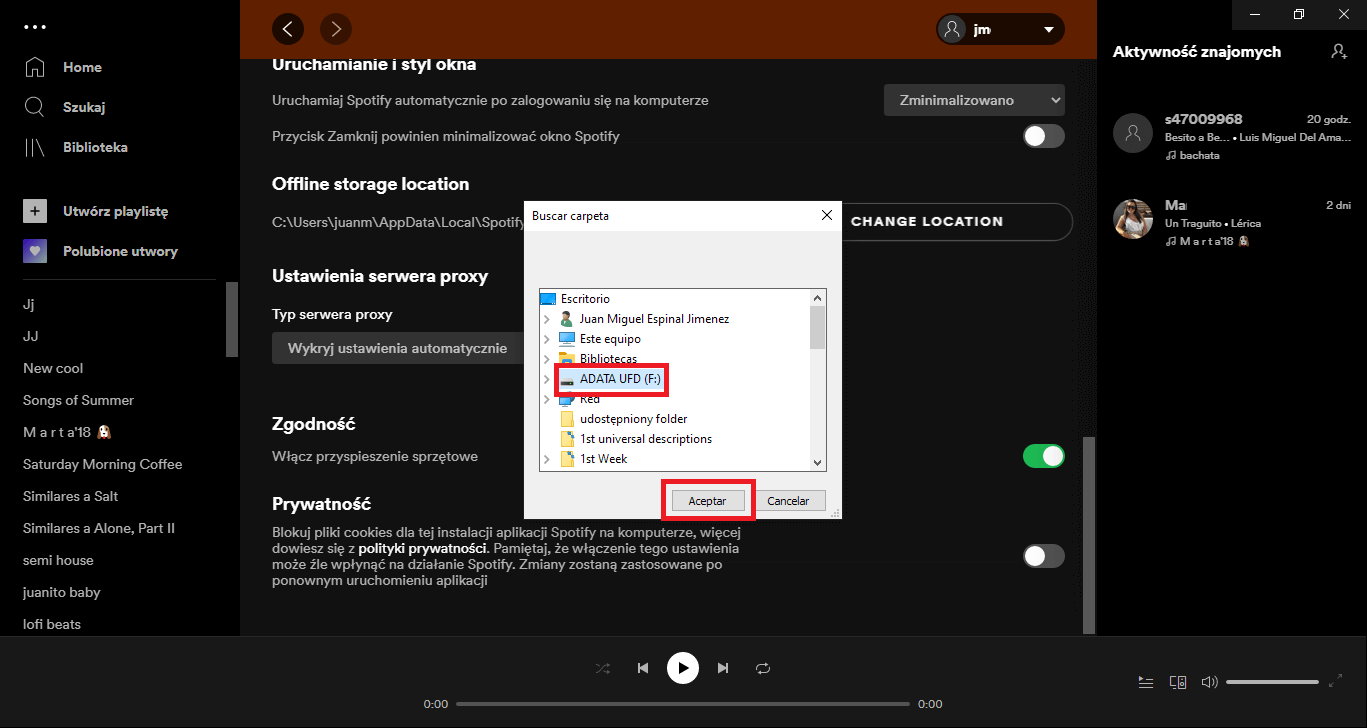Open the lofi beats playlist
The image size is (1367, 728).
tap(52, 624)
